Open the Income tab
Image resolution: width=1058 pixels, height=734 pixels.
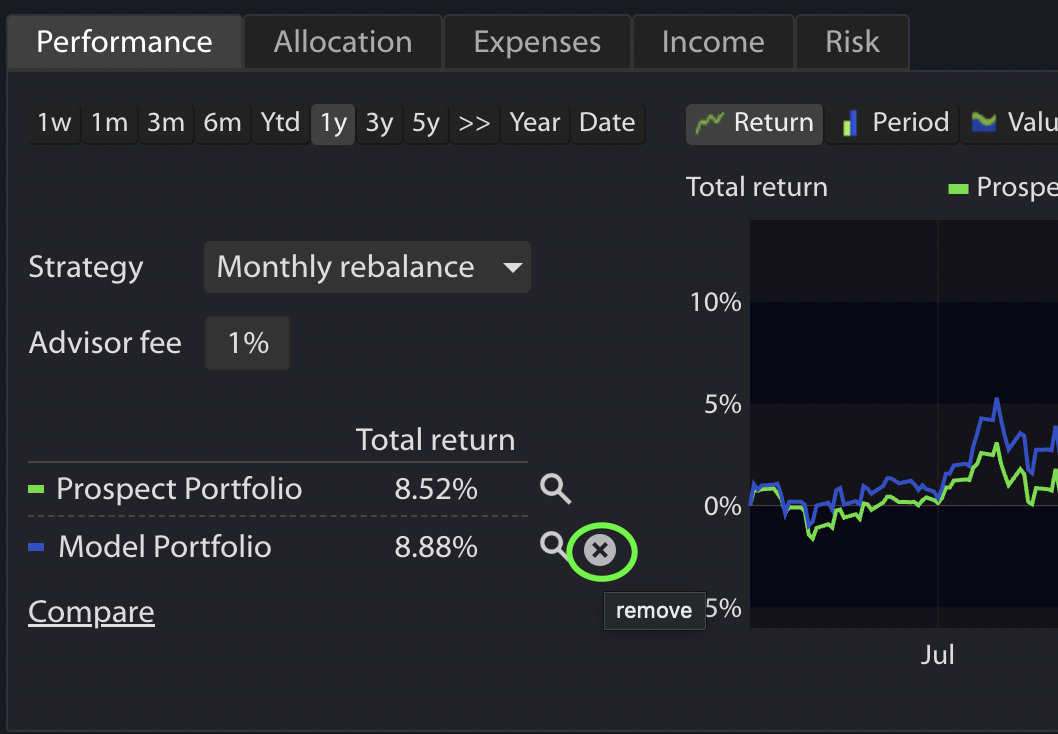713,42
